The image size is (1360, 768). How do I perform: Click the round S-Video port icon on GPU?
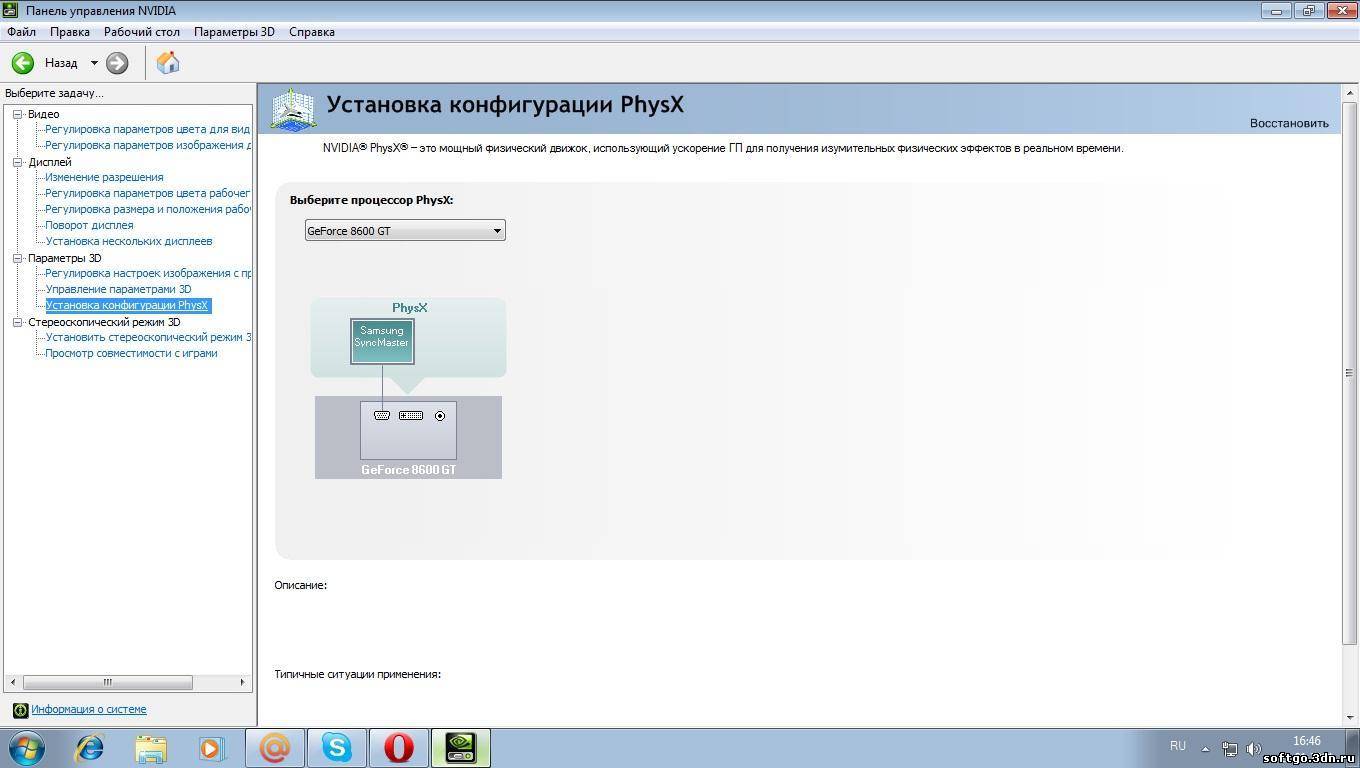[440, 415]
